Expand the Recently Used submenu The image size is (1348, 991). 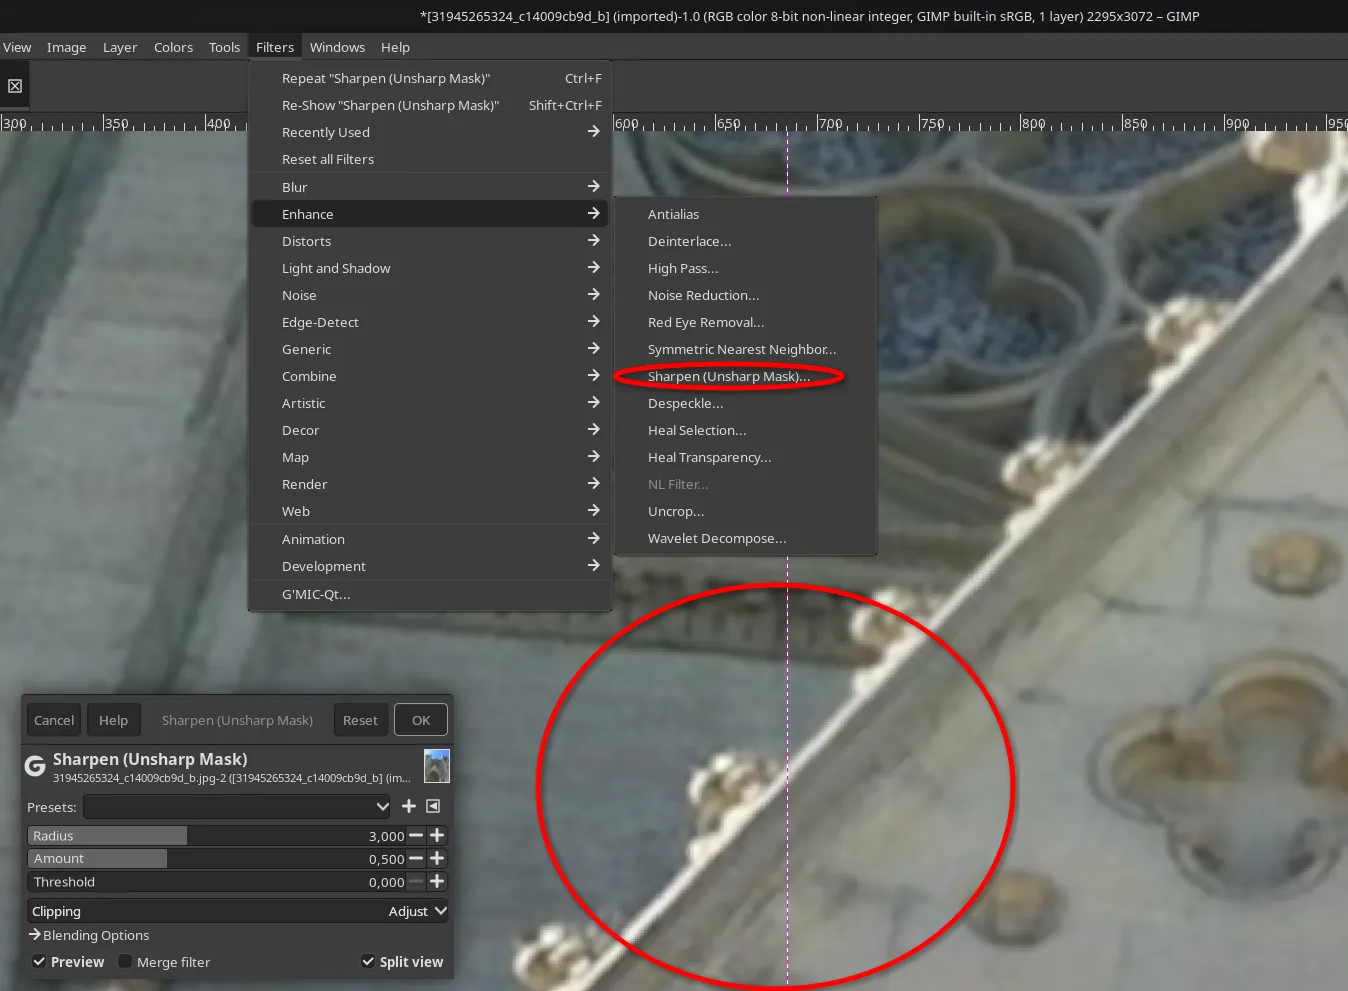[x=430, y=132]
